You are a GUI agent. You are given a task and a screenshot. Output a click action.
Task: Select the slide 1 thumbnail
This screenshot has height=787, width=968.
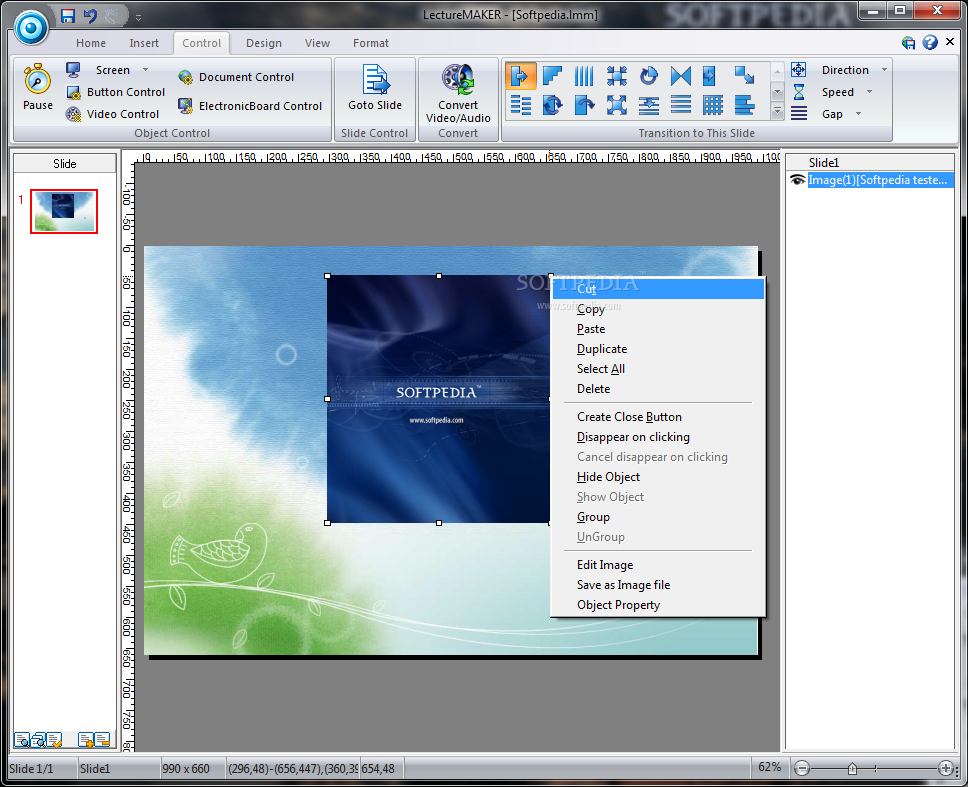pos(64,211)
